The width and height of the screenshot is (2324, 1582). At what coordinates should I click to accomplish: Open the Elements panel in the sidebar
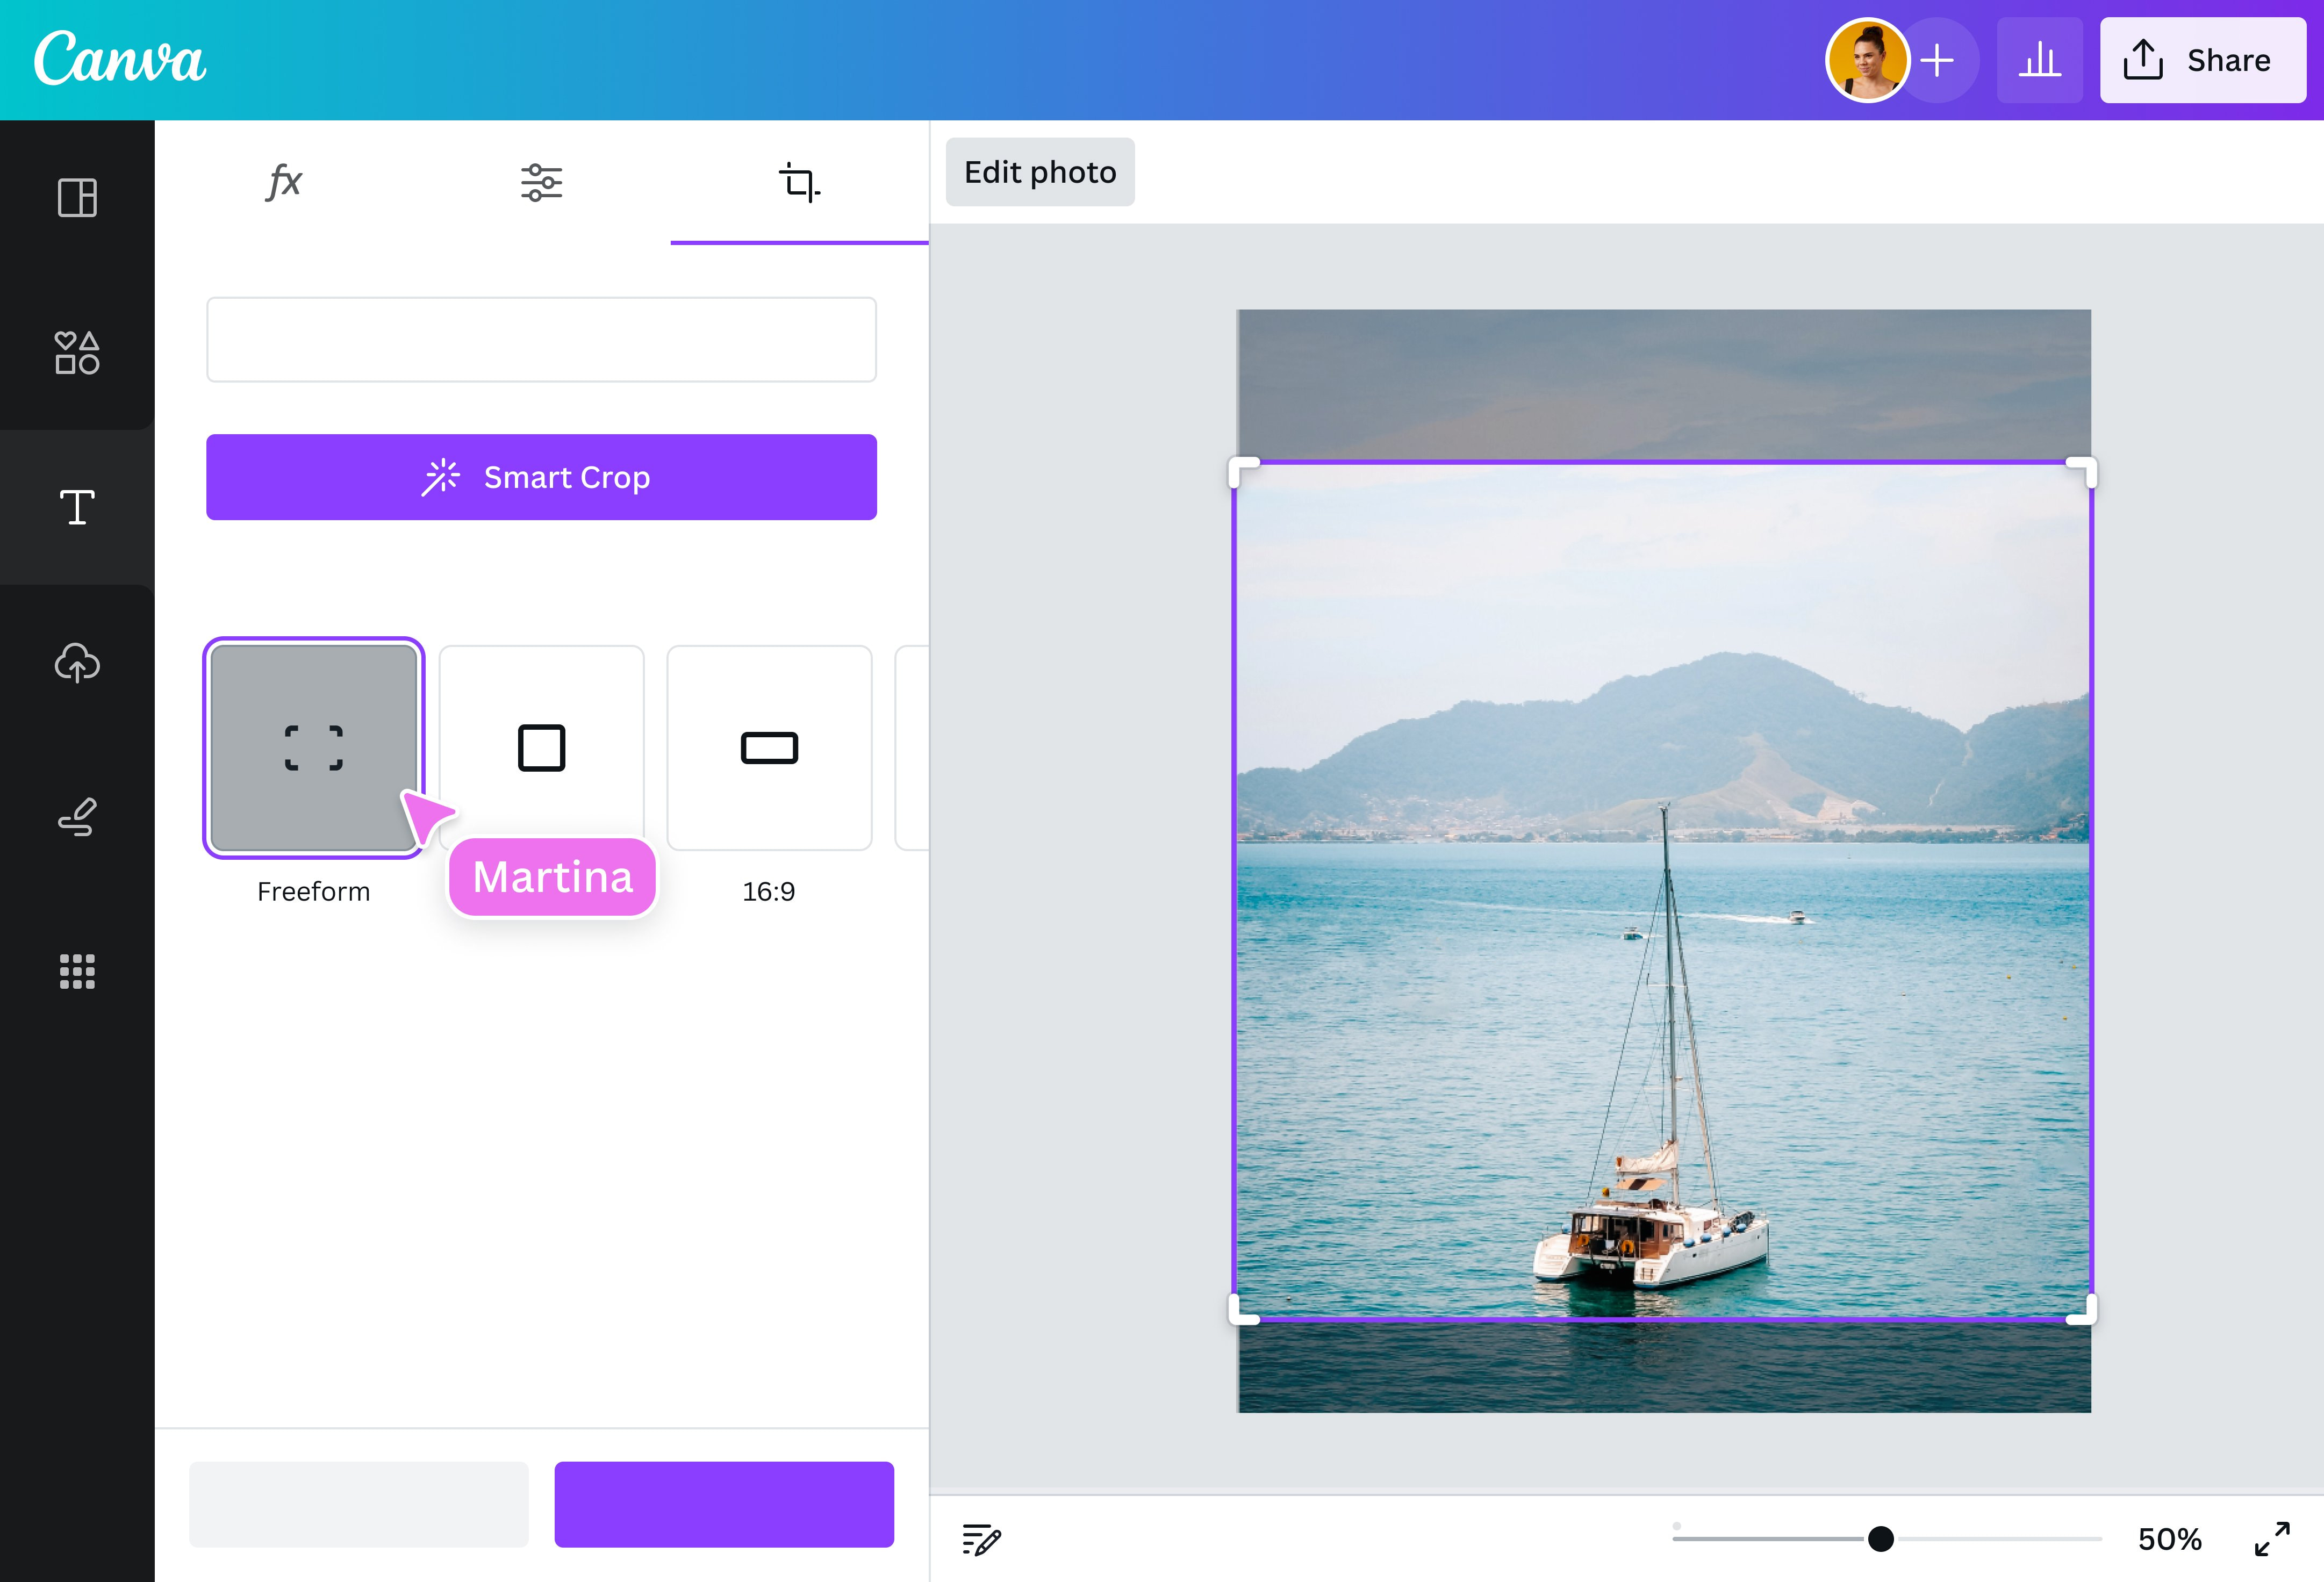click(x=77, y=353)
